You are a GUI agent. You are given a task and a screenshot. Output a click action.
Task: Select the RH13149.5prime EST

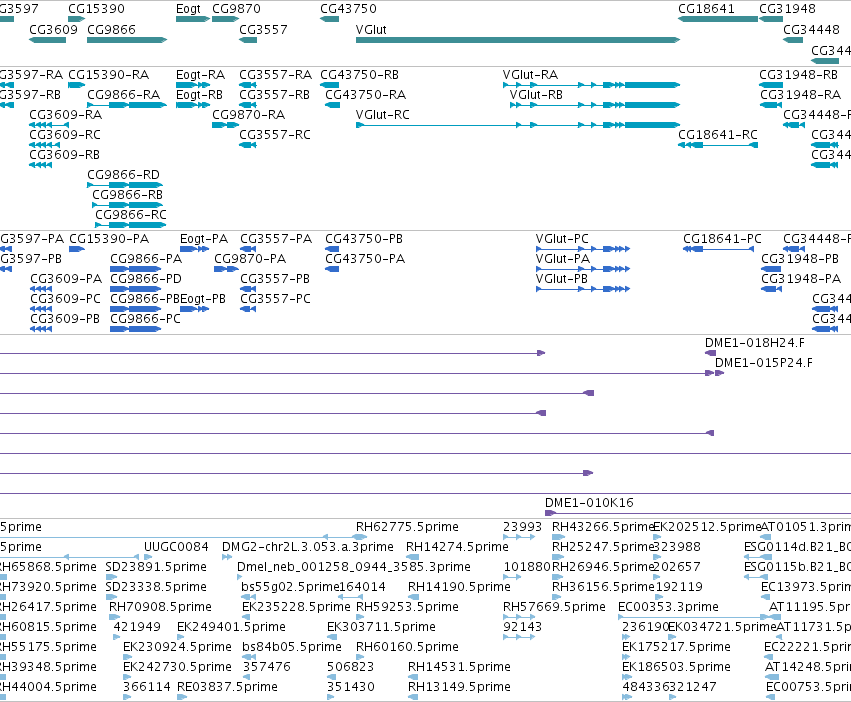[x=414, y=698]
